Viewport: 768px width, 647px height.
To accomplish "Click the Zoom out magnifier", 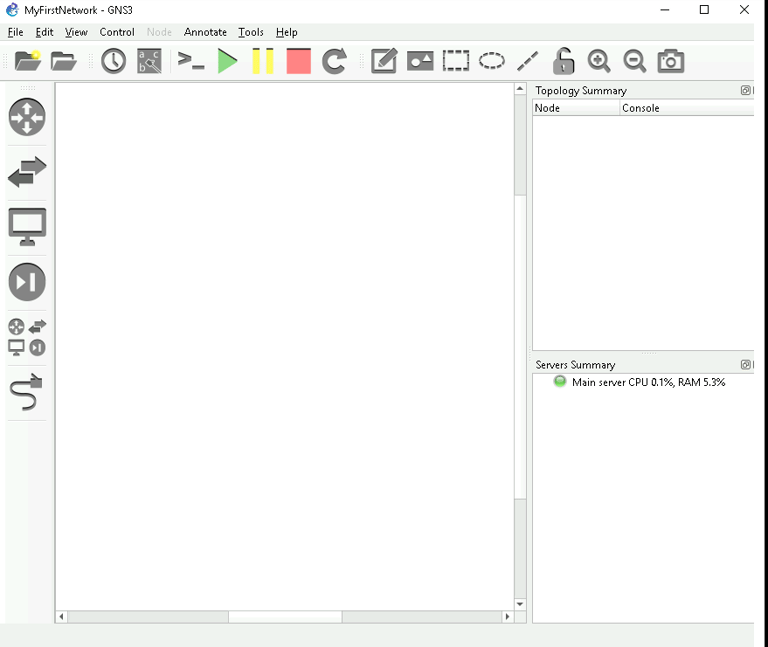I will [635, 61].
